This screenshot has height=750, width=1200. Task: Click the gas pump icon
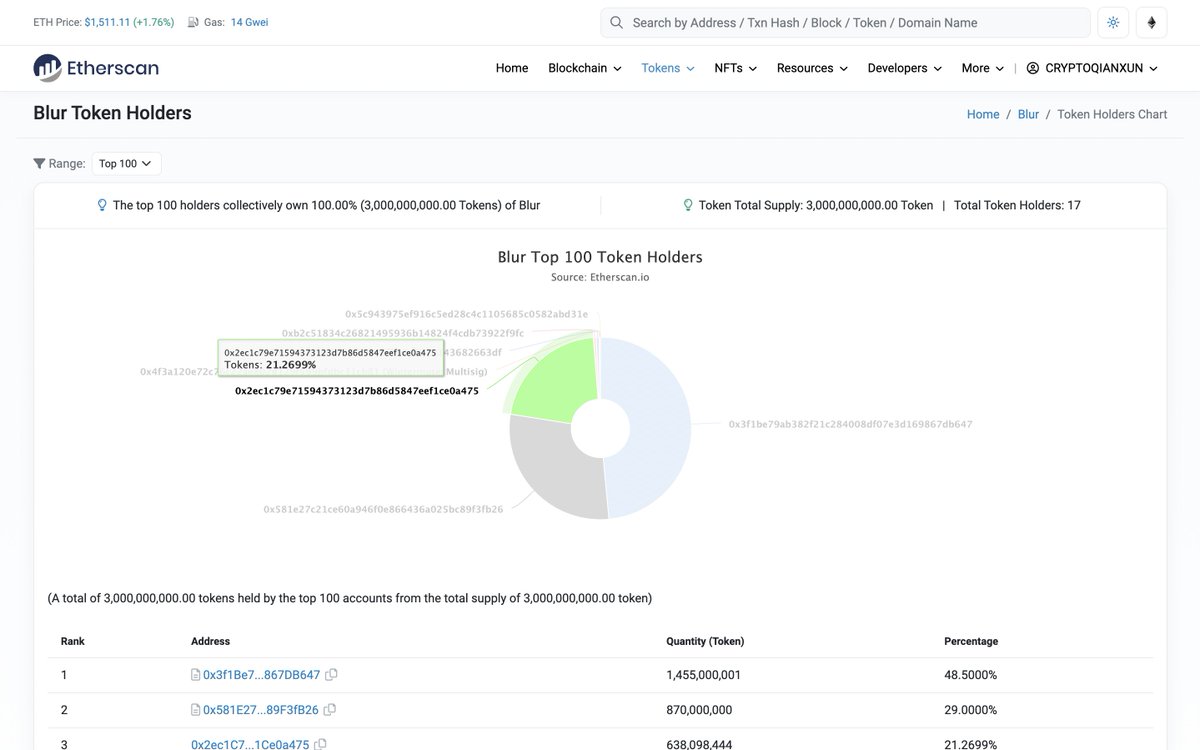coord(193,22)
